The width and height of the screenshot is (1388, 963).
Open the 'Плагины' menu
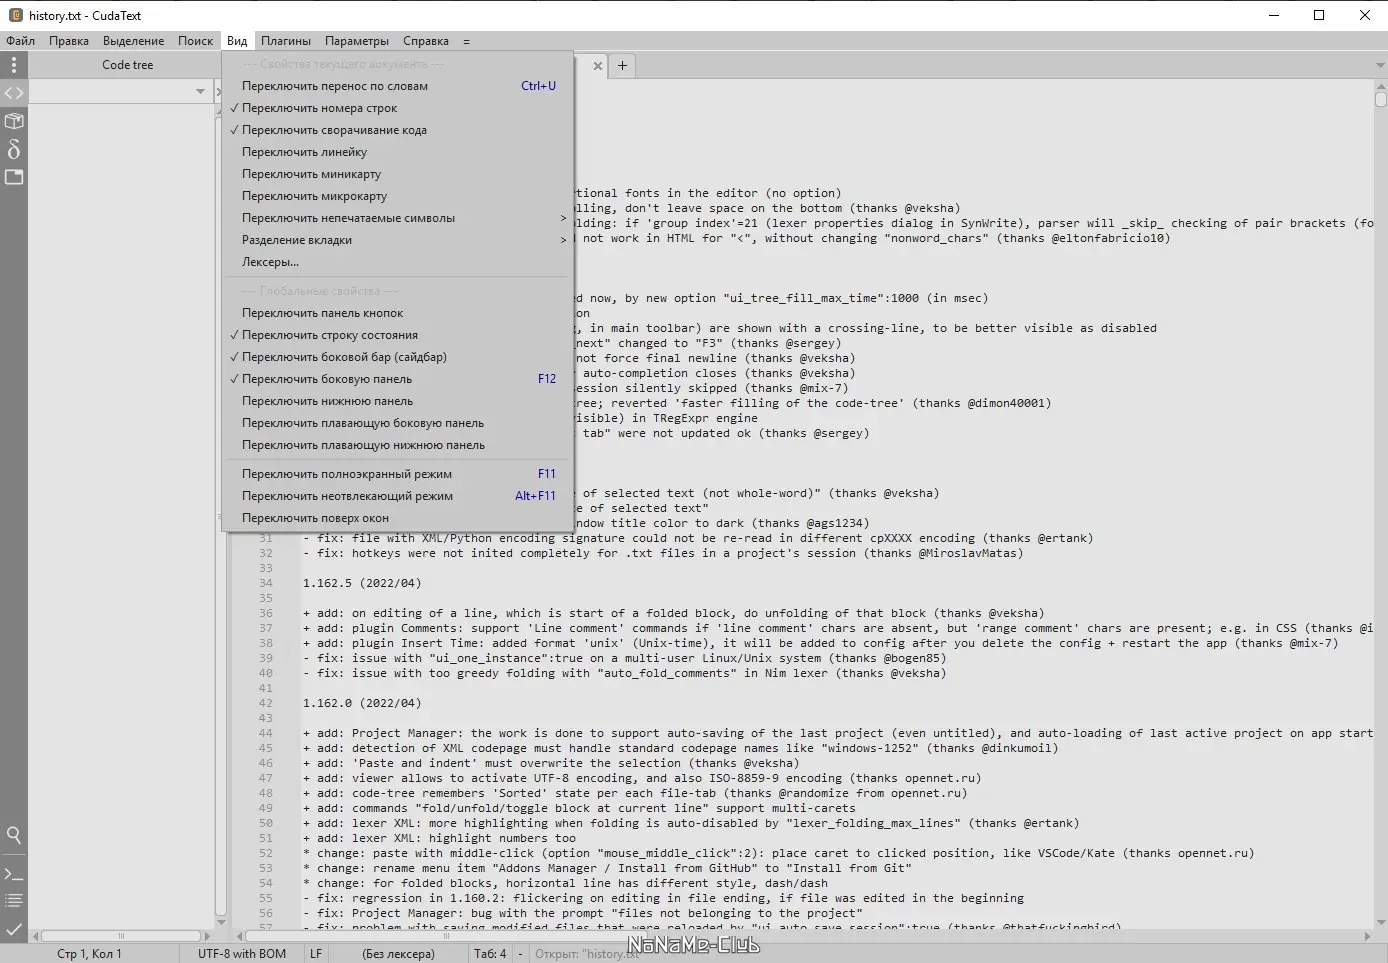[286, 41]
